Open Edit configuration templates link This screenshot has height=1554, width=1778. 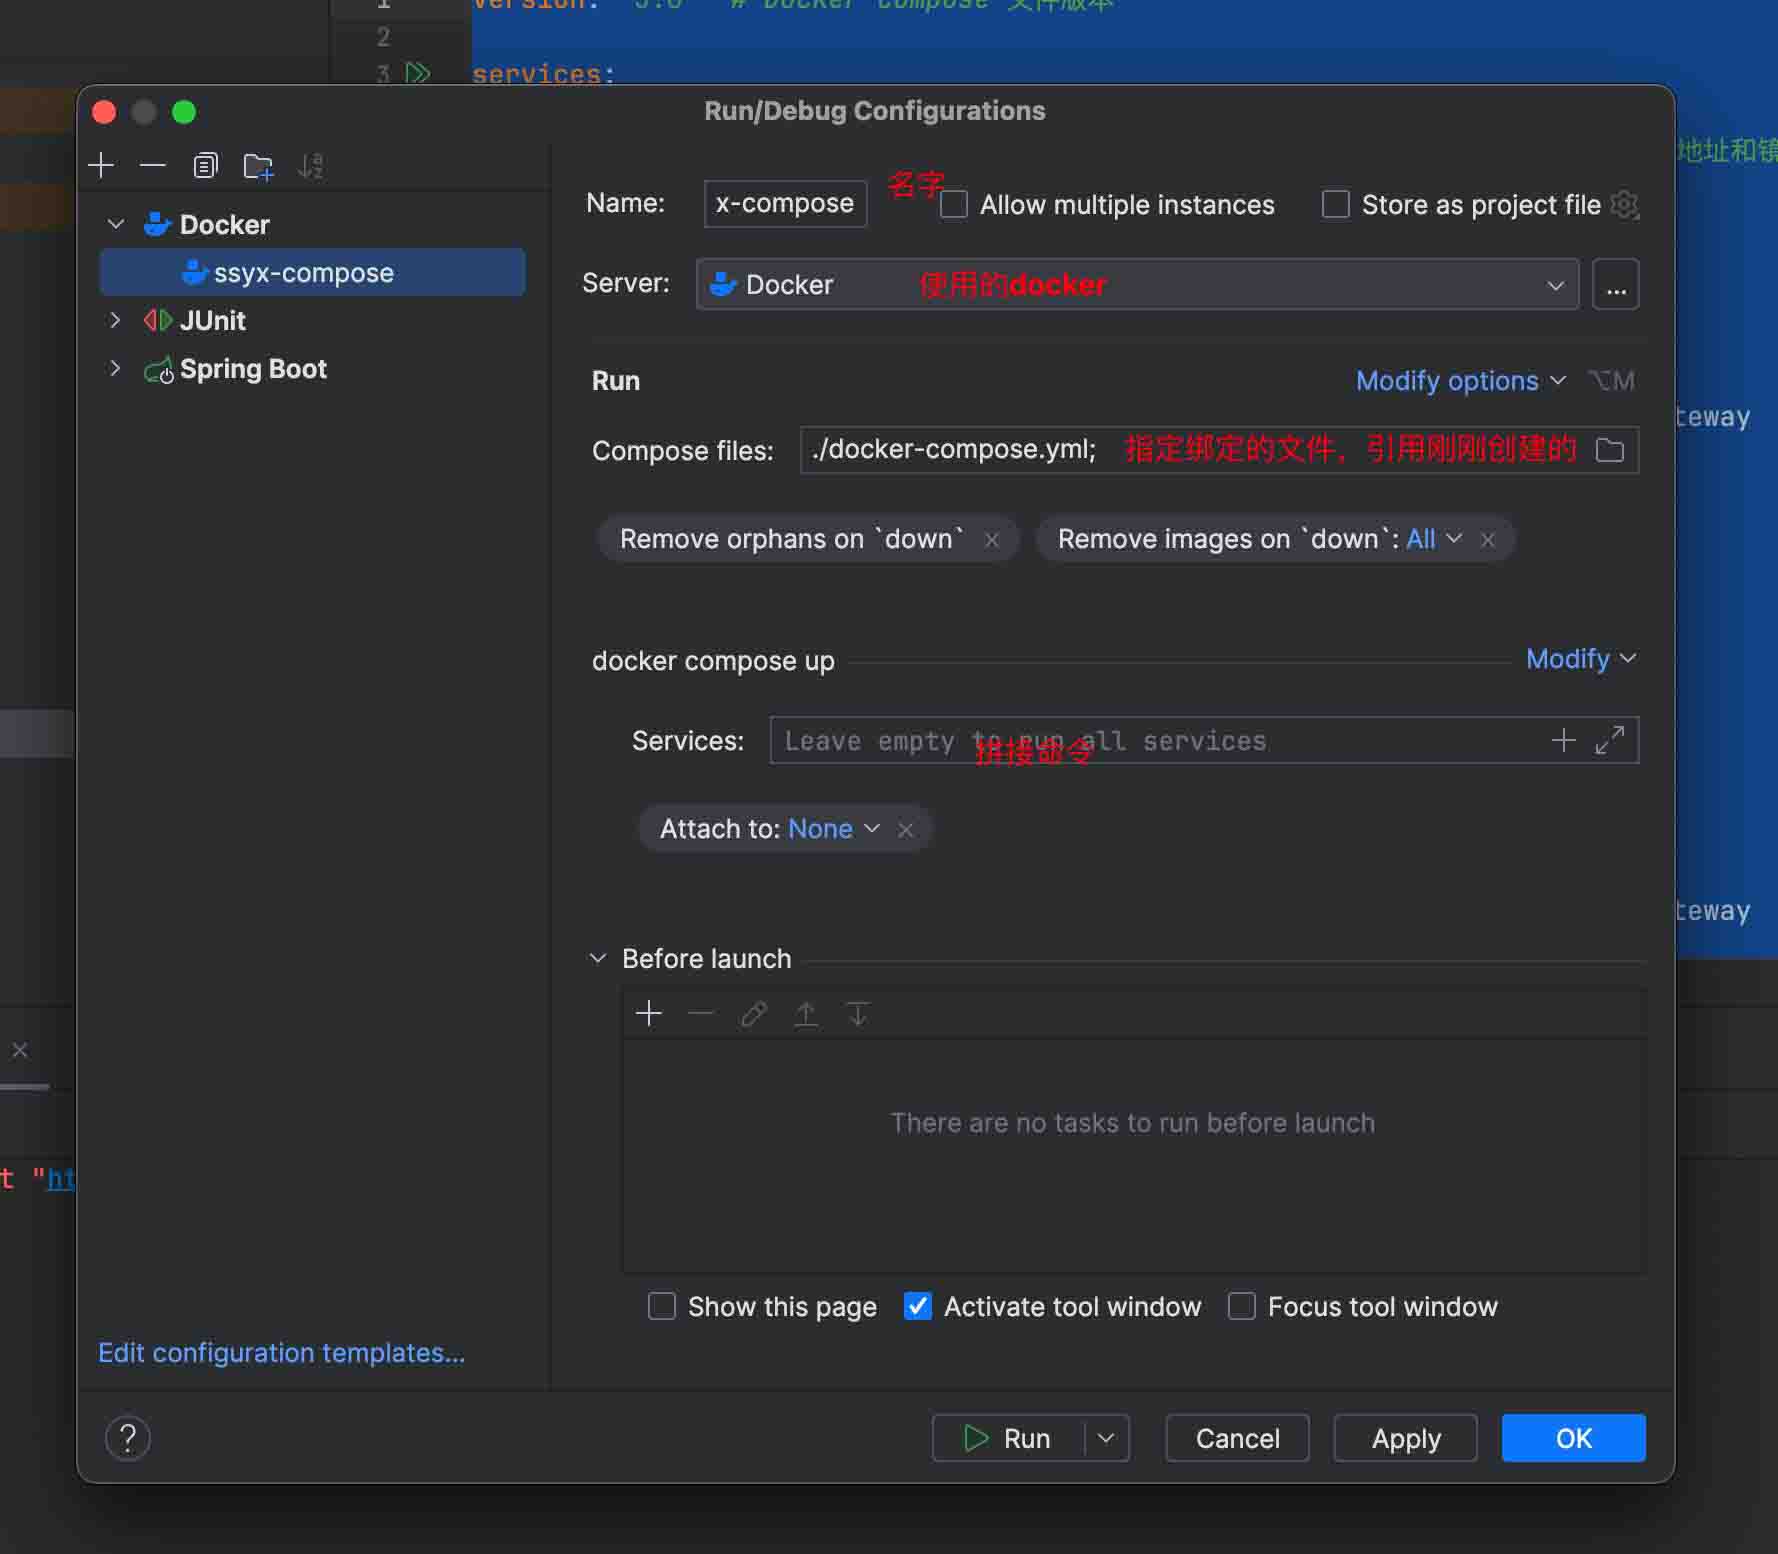(282, 1353)
